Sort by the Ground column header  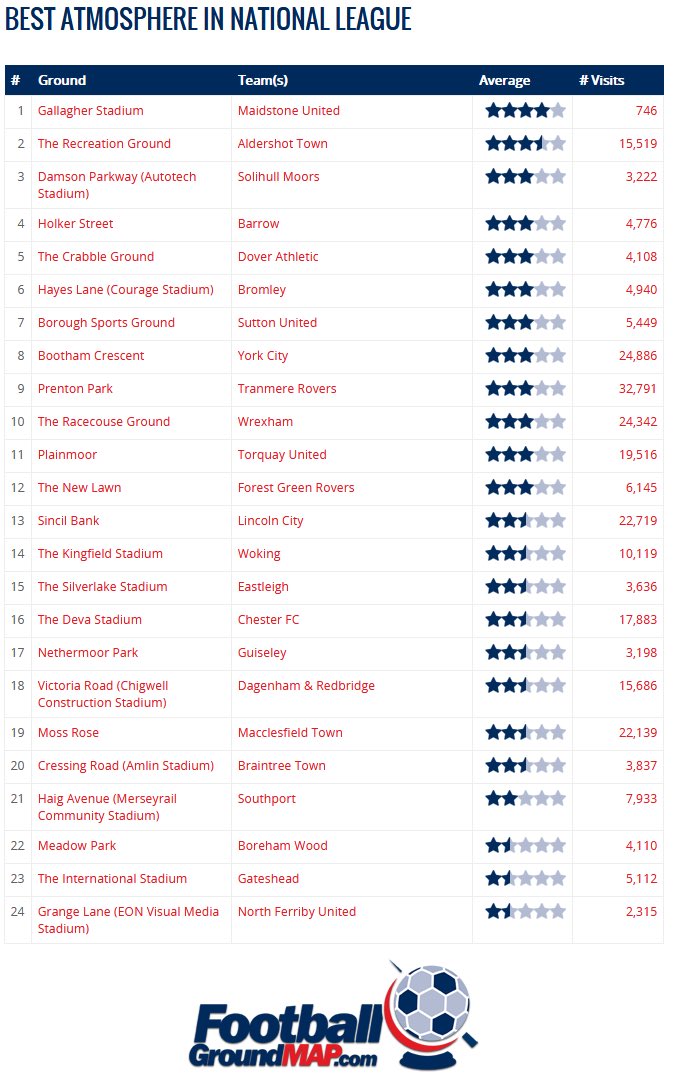click(62, 80)
